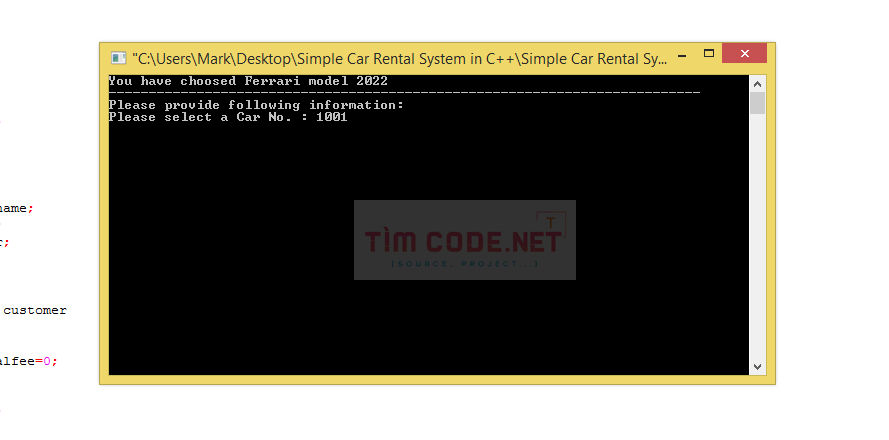Click the word "customer" in background code editor
This screenshot has width=889, height=440.
tap(35, 310)
